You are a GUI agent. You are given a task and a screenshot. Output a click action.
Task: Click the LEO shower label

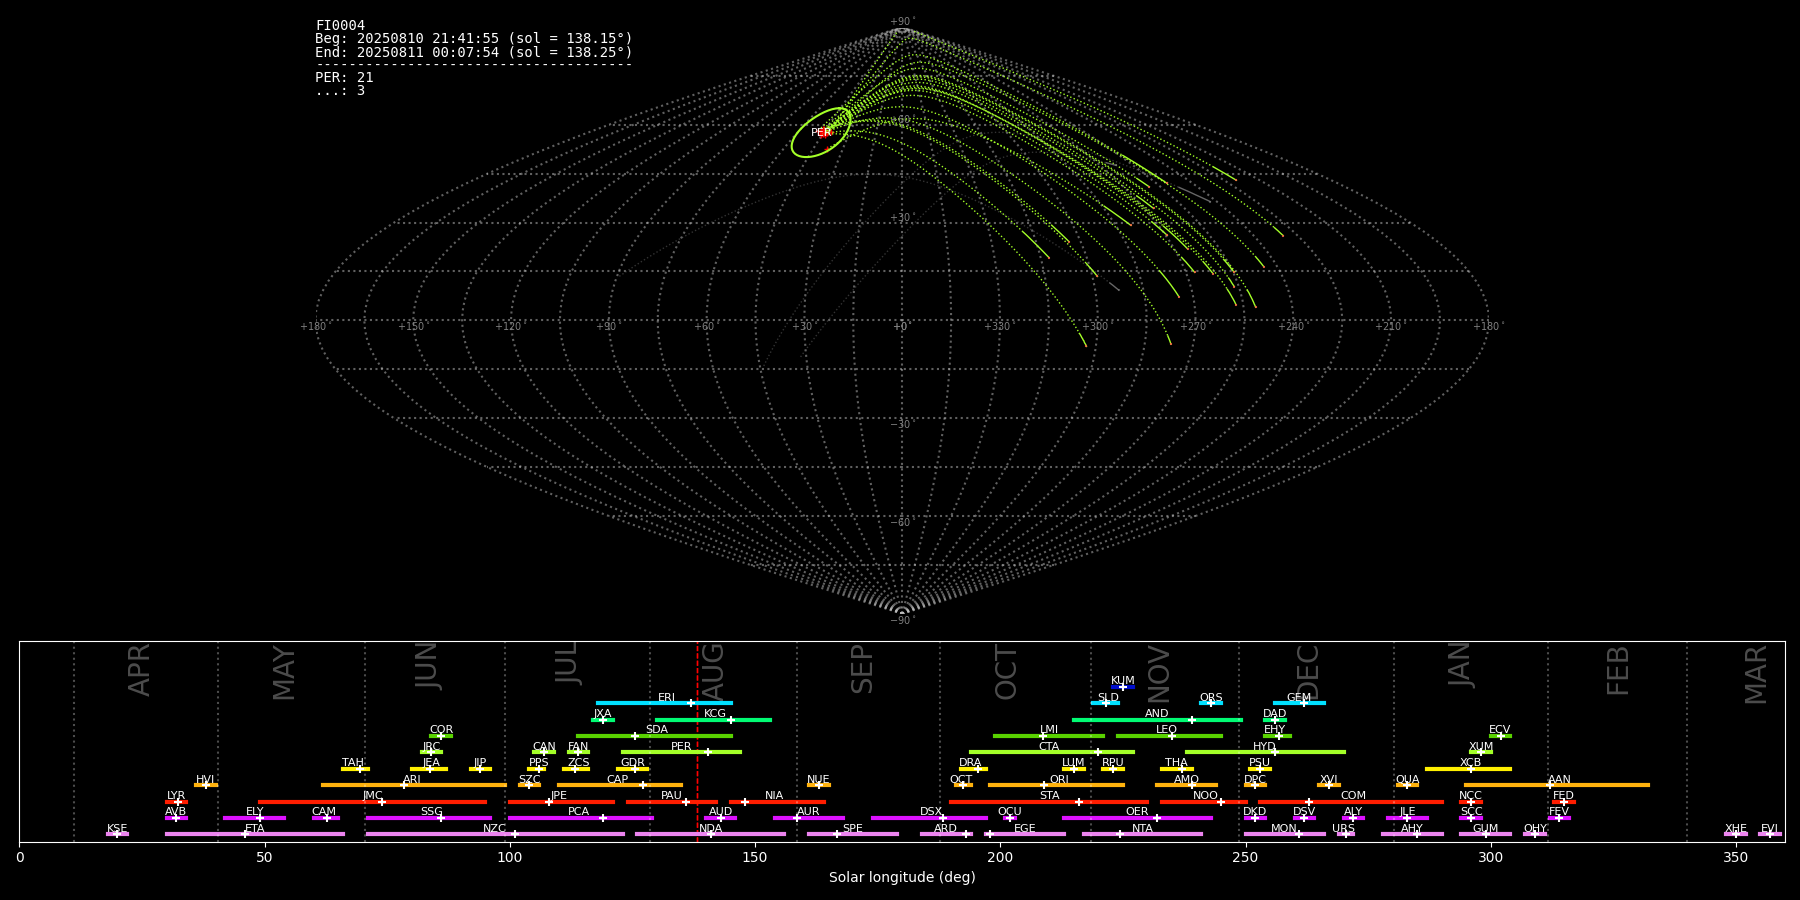(x=1167, y=730)
